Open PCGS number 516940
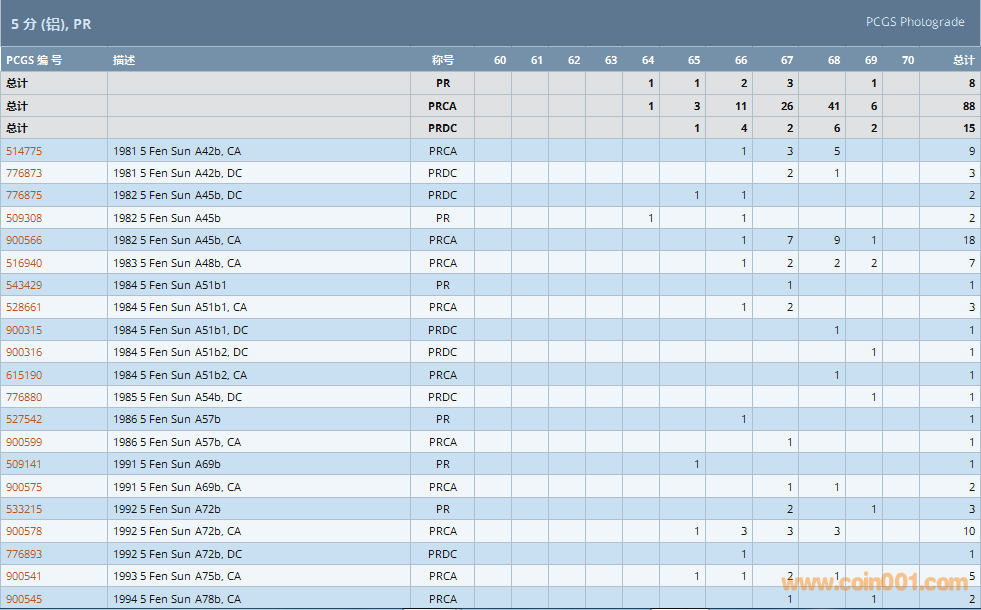 click(24, 263)
